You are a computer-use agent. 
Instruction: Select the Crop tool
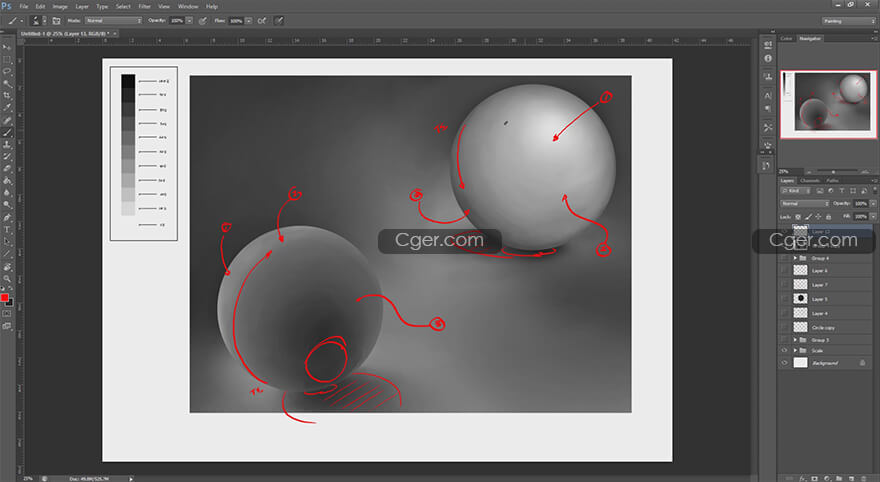[7, 96]
